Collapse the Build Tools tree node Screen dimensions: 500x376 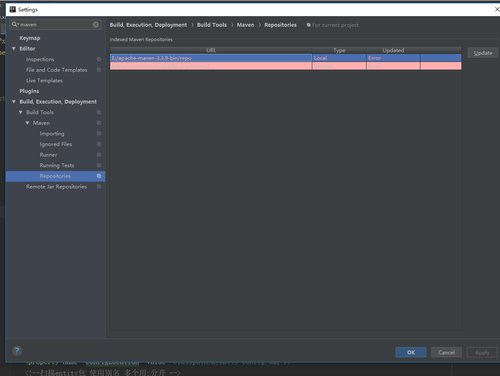(21, 112)
